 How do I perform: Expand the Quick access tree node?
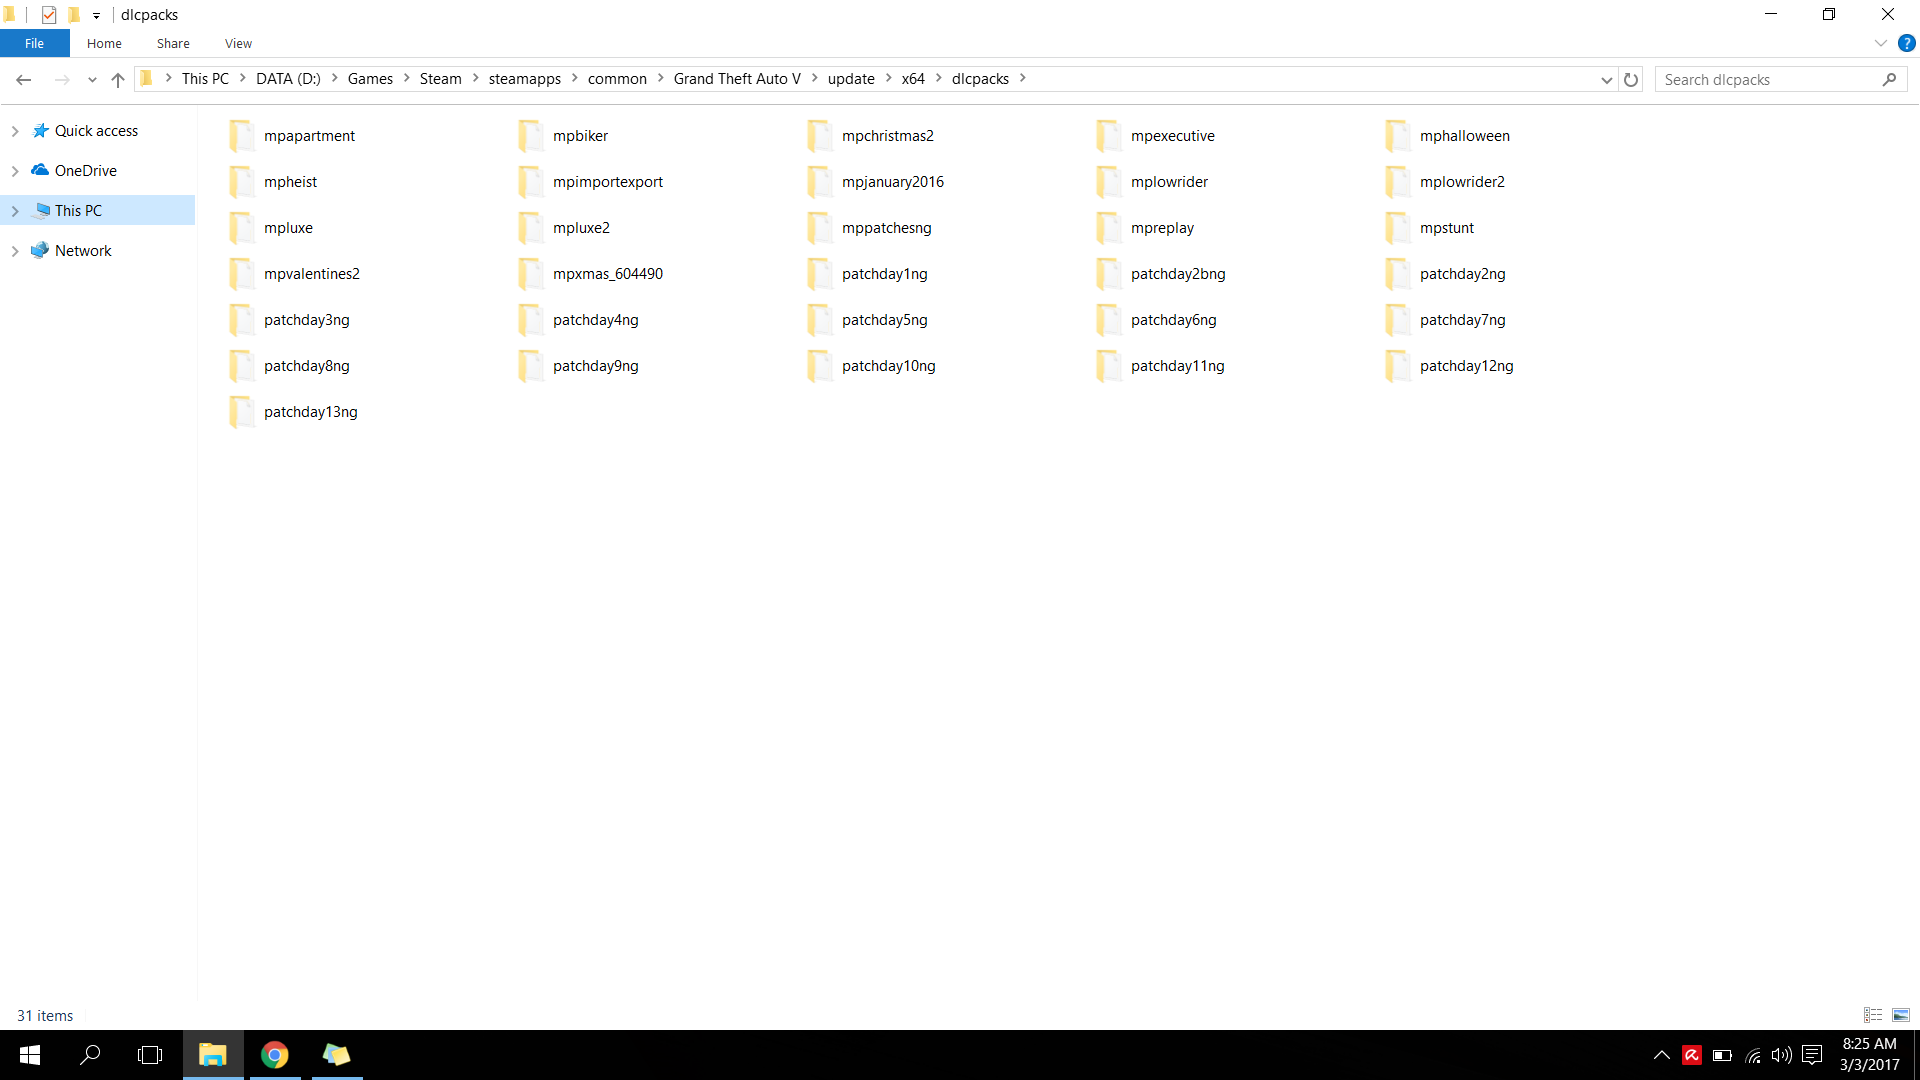[15, 131]
